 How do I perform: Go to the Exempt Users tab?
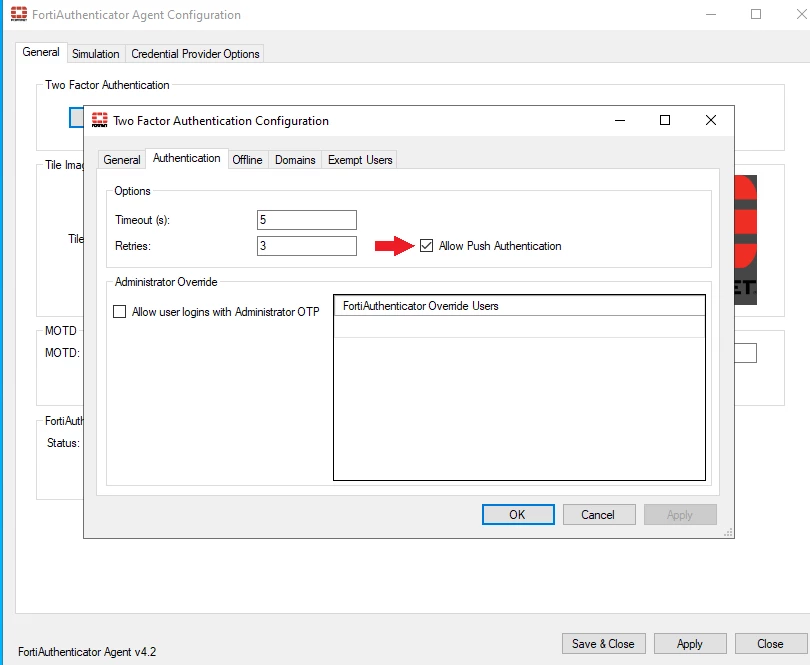click(x=360, y=160)
